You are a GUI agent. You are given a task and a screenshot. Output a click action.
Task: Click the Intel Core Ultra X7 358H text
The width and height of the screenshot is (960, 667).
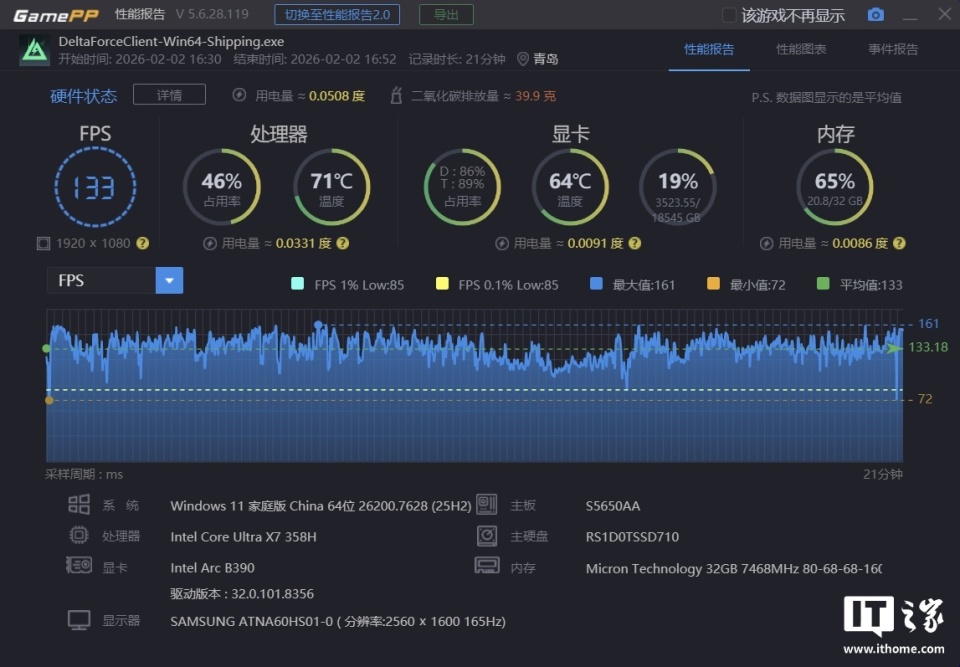coord(243,537)
